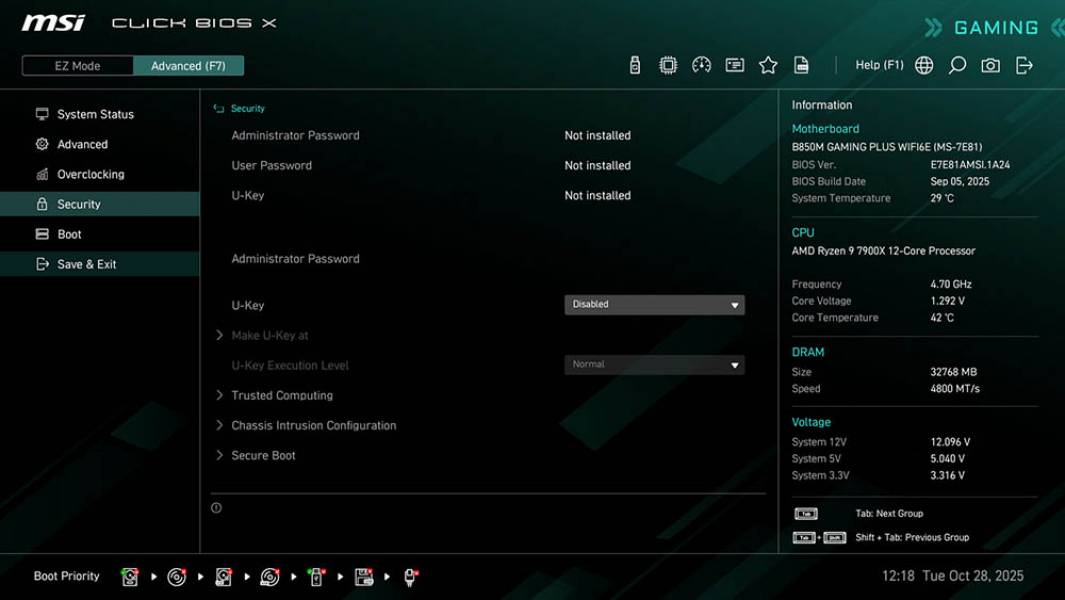Open Favorites with the star icon
This screenshot has height=600, width=1065.
pyautogui.click(x=768, y=64)
